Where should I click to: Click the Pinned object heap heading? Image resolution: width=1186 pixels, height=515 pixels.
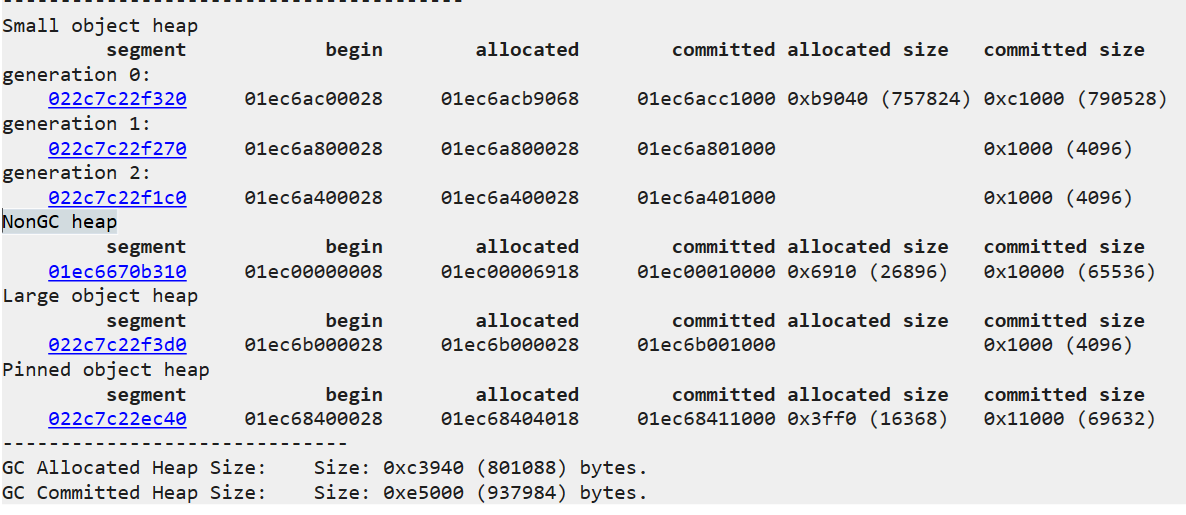pos(106,370)
